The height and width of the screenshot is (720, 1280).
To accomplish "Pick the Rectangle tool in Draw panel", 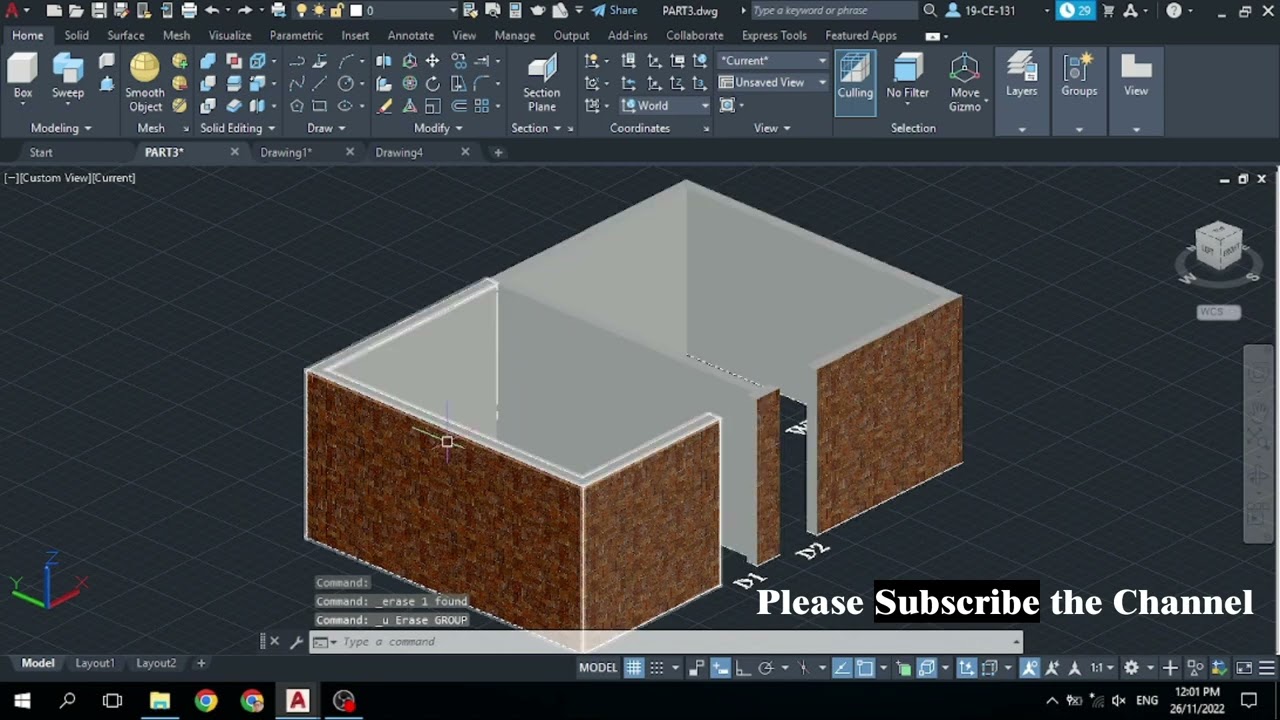I will [320, 106].
